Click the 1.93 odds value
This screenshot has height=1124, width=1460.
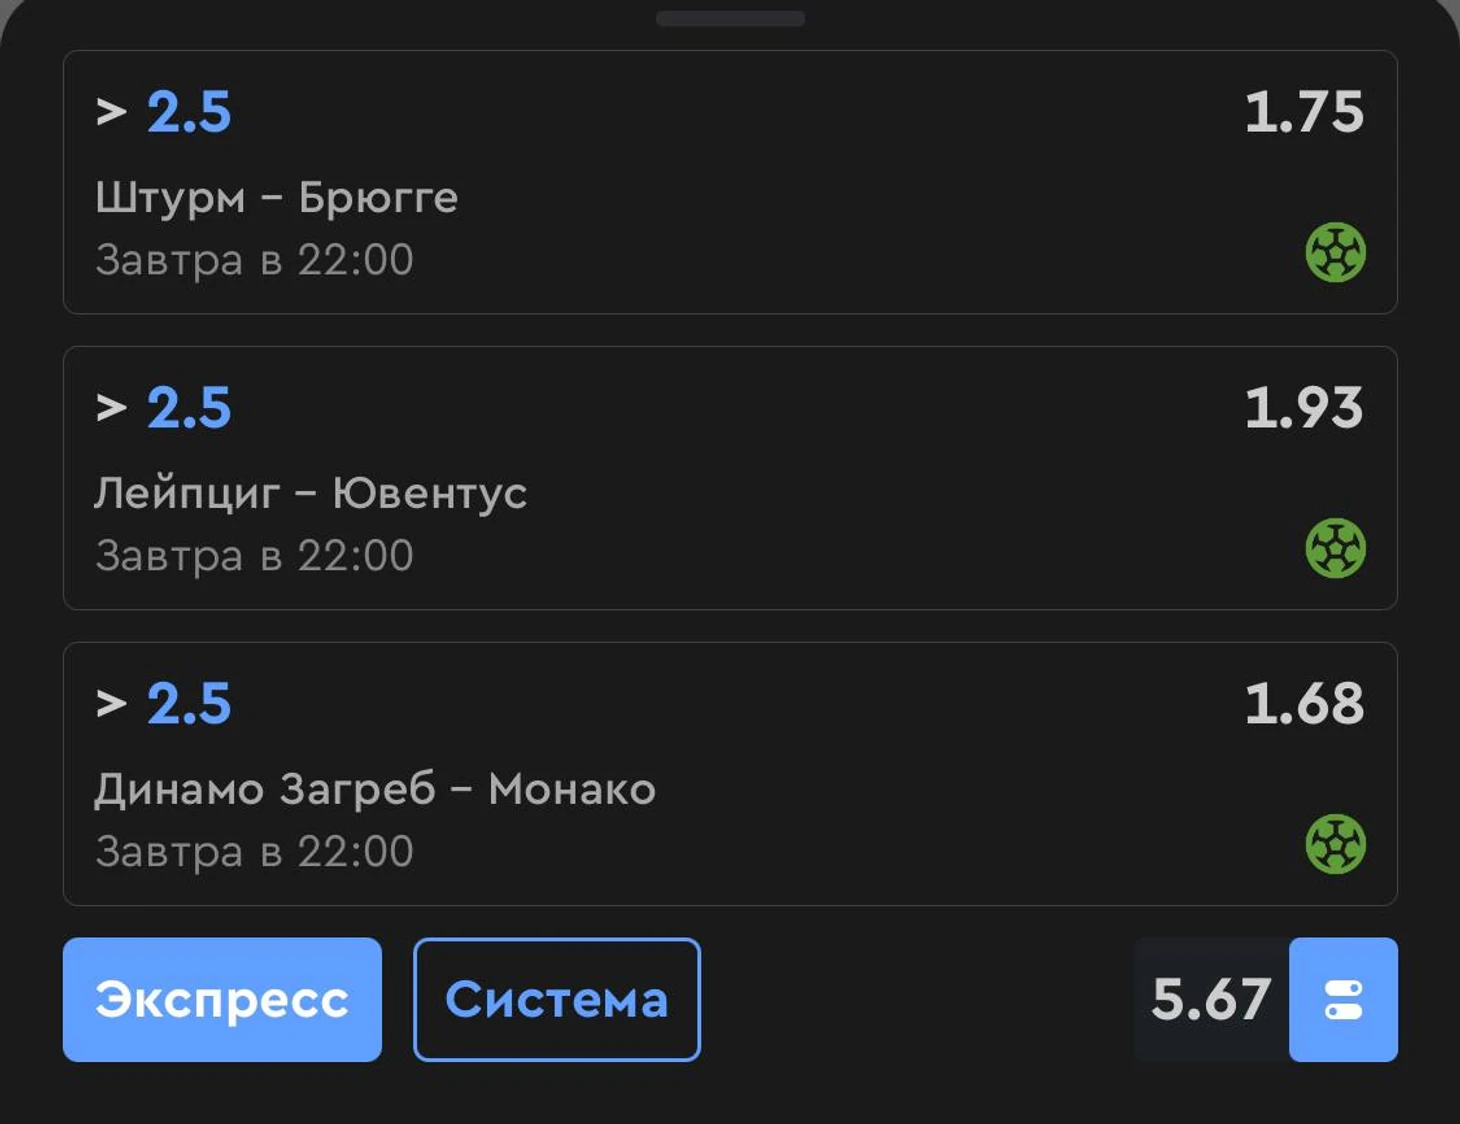click(1304, 407)
